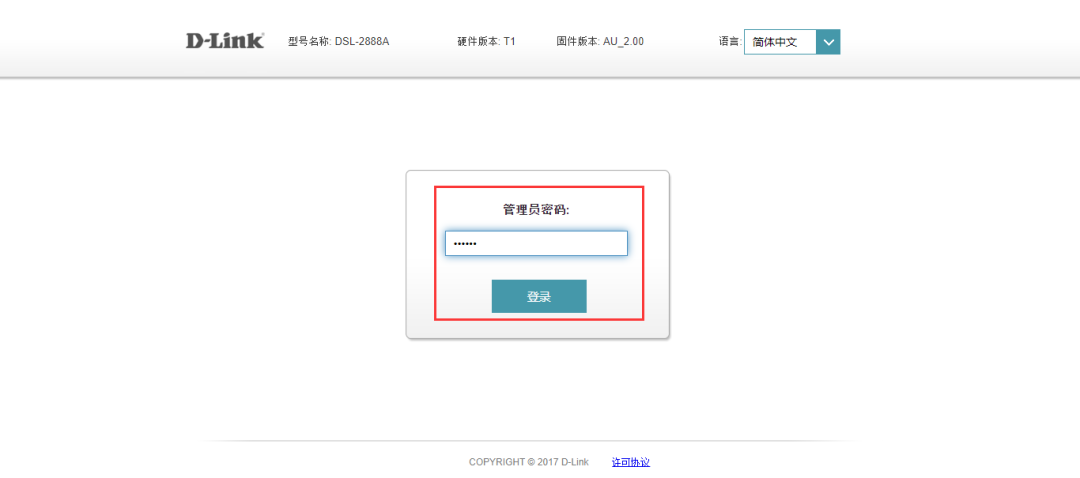Click the 登录 login button
The width and height of the screenshot is (1080, 478).
click(x=539, y=296)
